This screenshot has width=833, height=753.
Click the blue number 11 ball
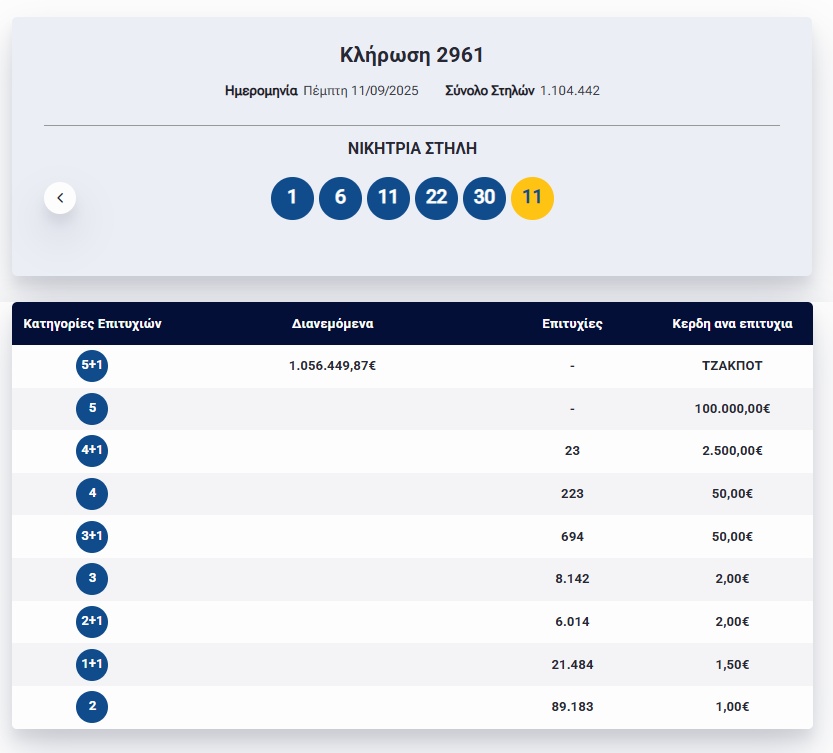[388, 198]
